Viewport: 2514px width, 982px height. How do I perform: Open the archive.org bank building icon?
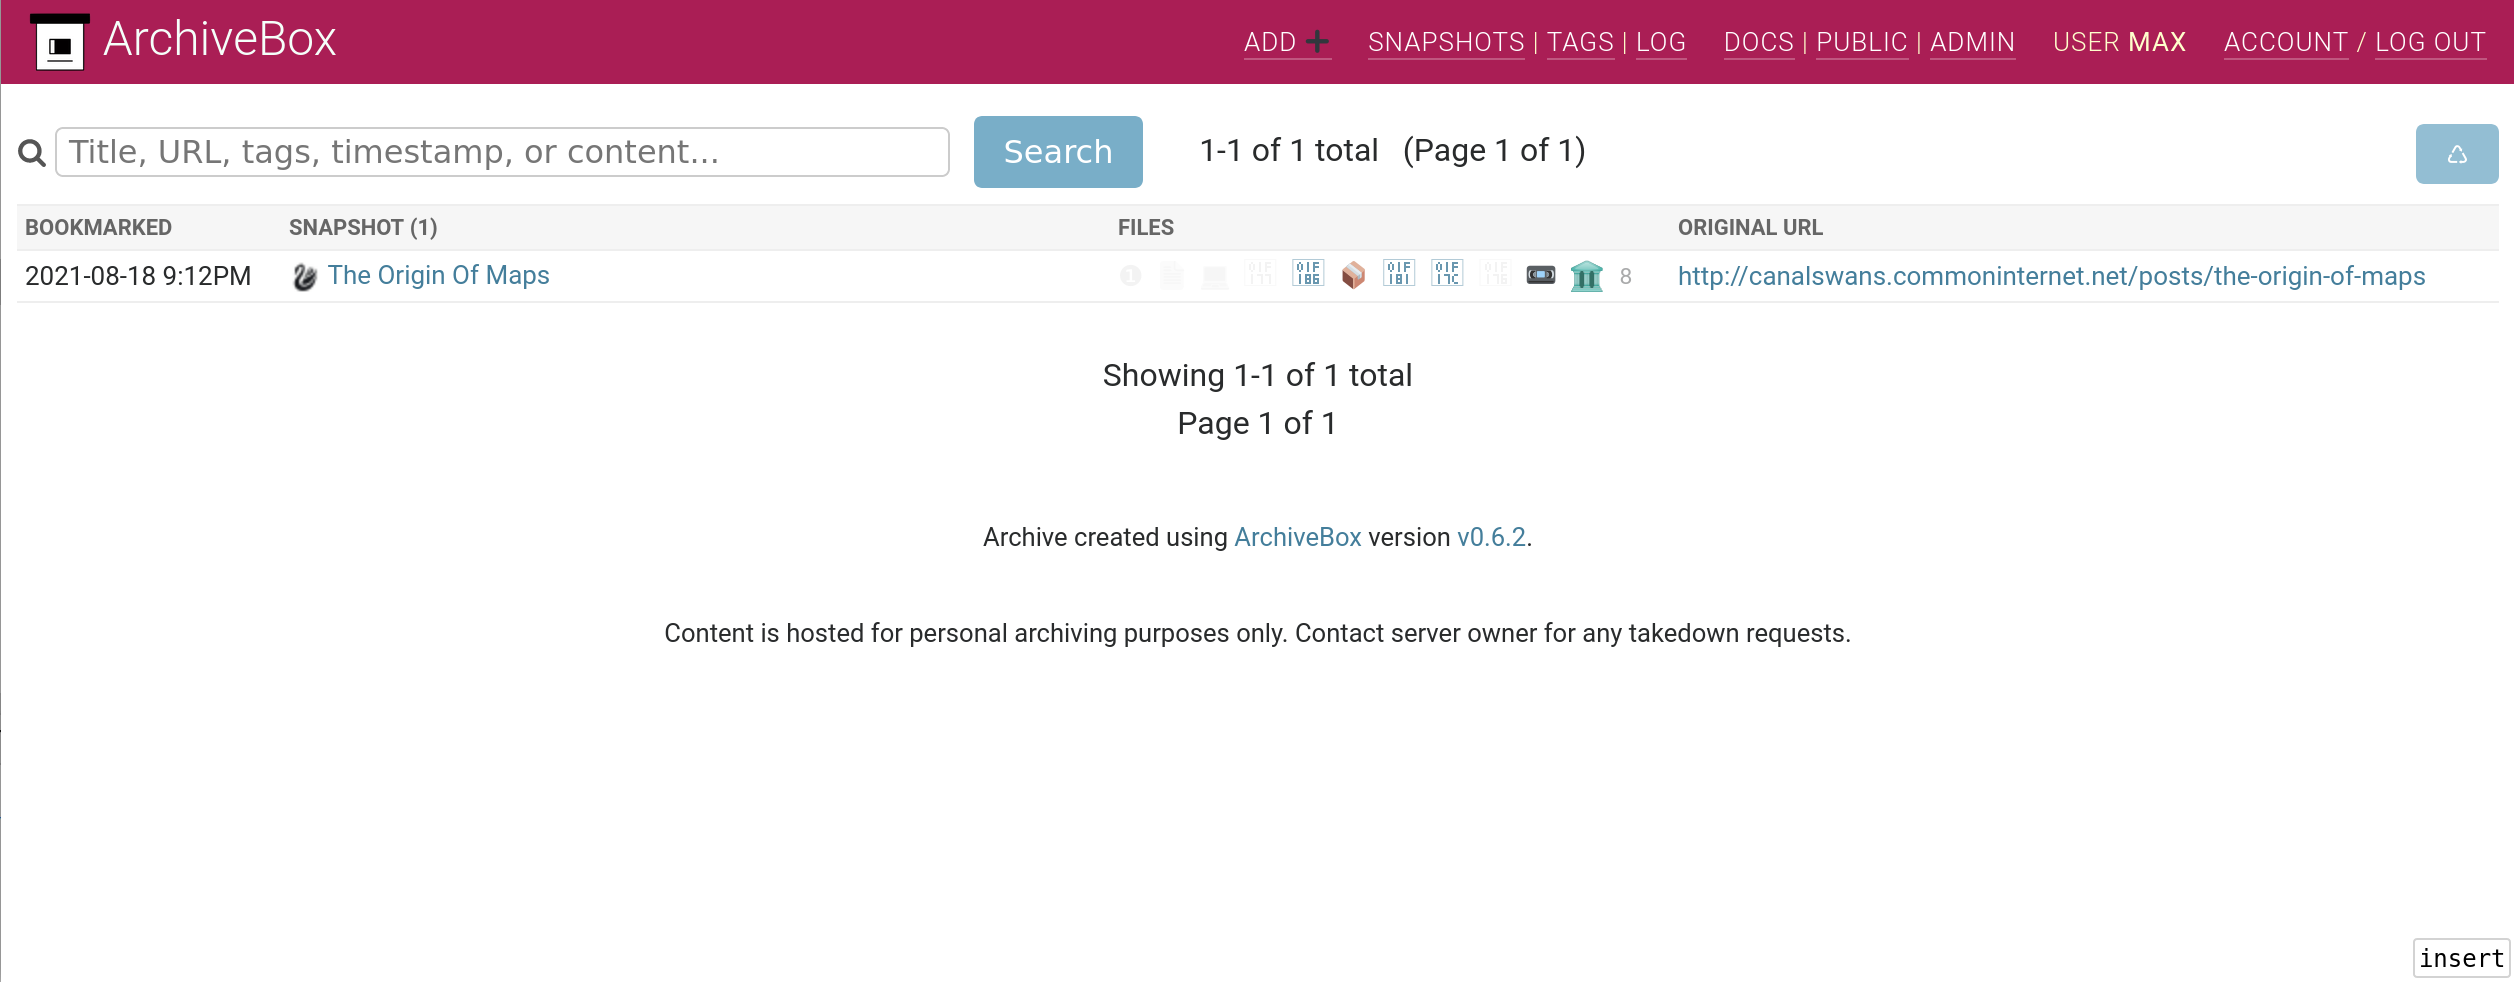point(1586,276)
